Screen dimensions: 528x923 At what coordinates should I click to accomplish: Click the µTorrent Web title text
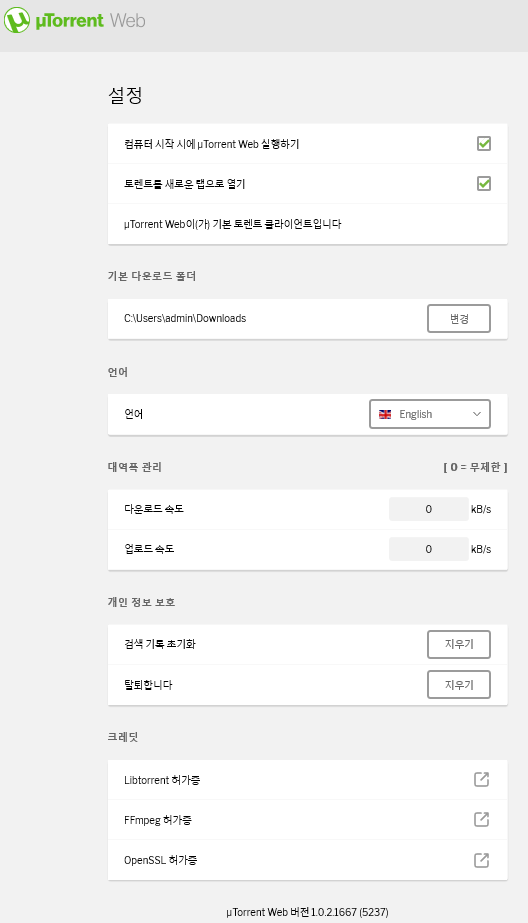click(x=90, y=21)
